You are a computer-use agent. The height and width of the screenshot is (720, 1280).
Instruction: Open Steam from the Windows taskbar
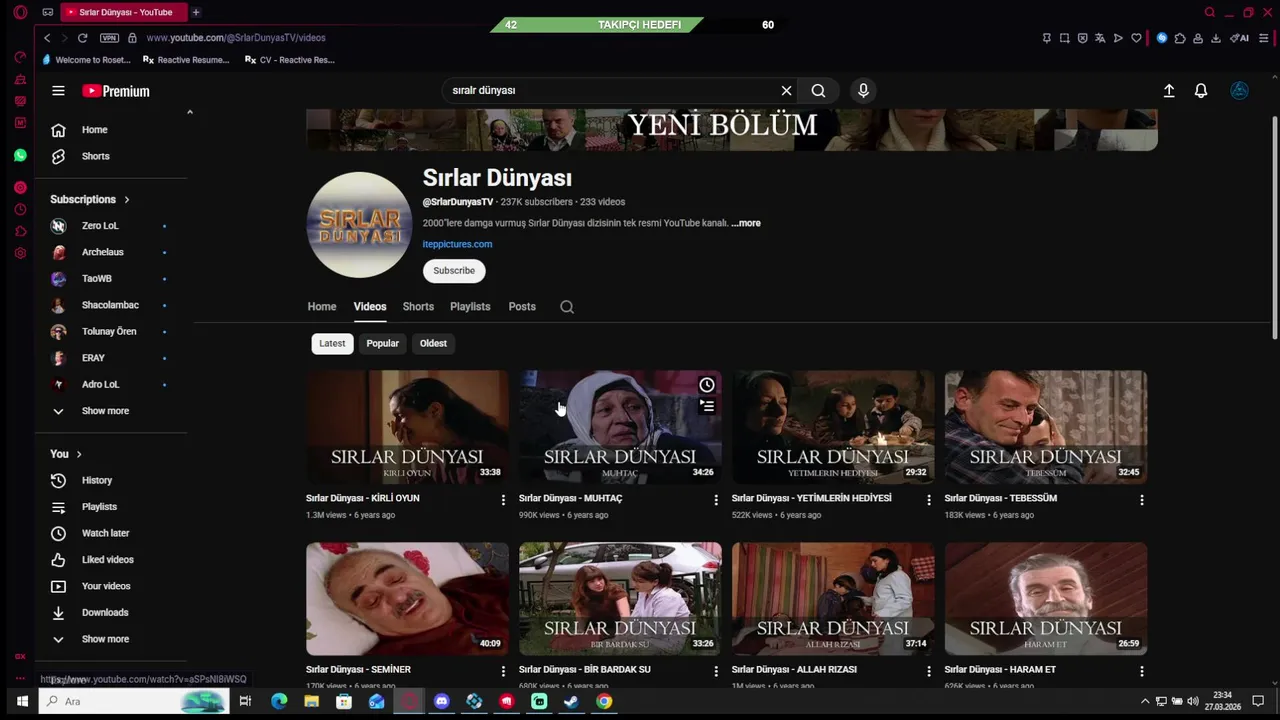[571, 702]
